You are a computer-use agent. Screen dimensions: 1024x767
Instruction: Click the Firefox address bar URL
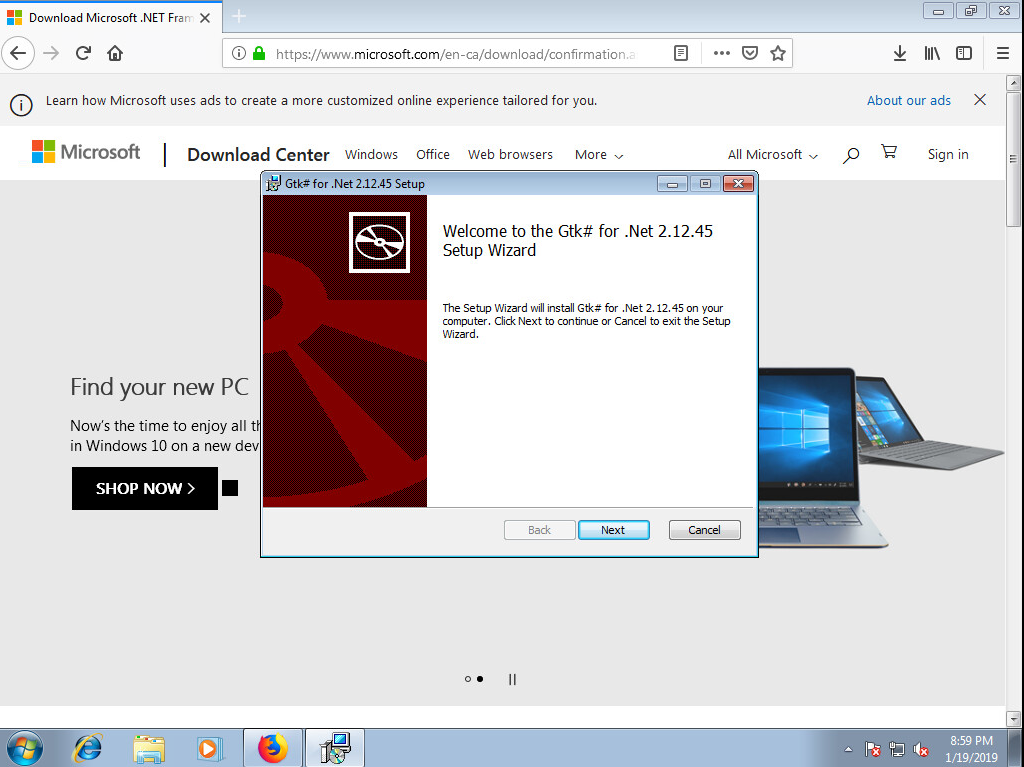tap(455, 54)
